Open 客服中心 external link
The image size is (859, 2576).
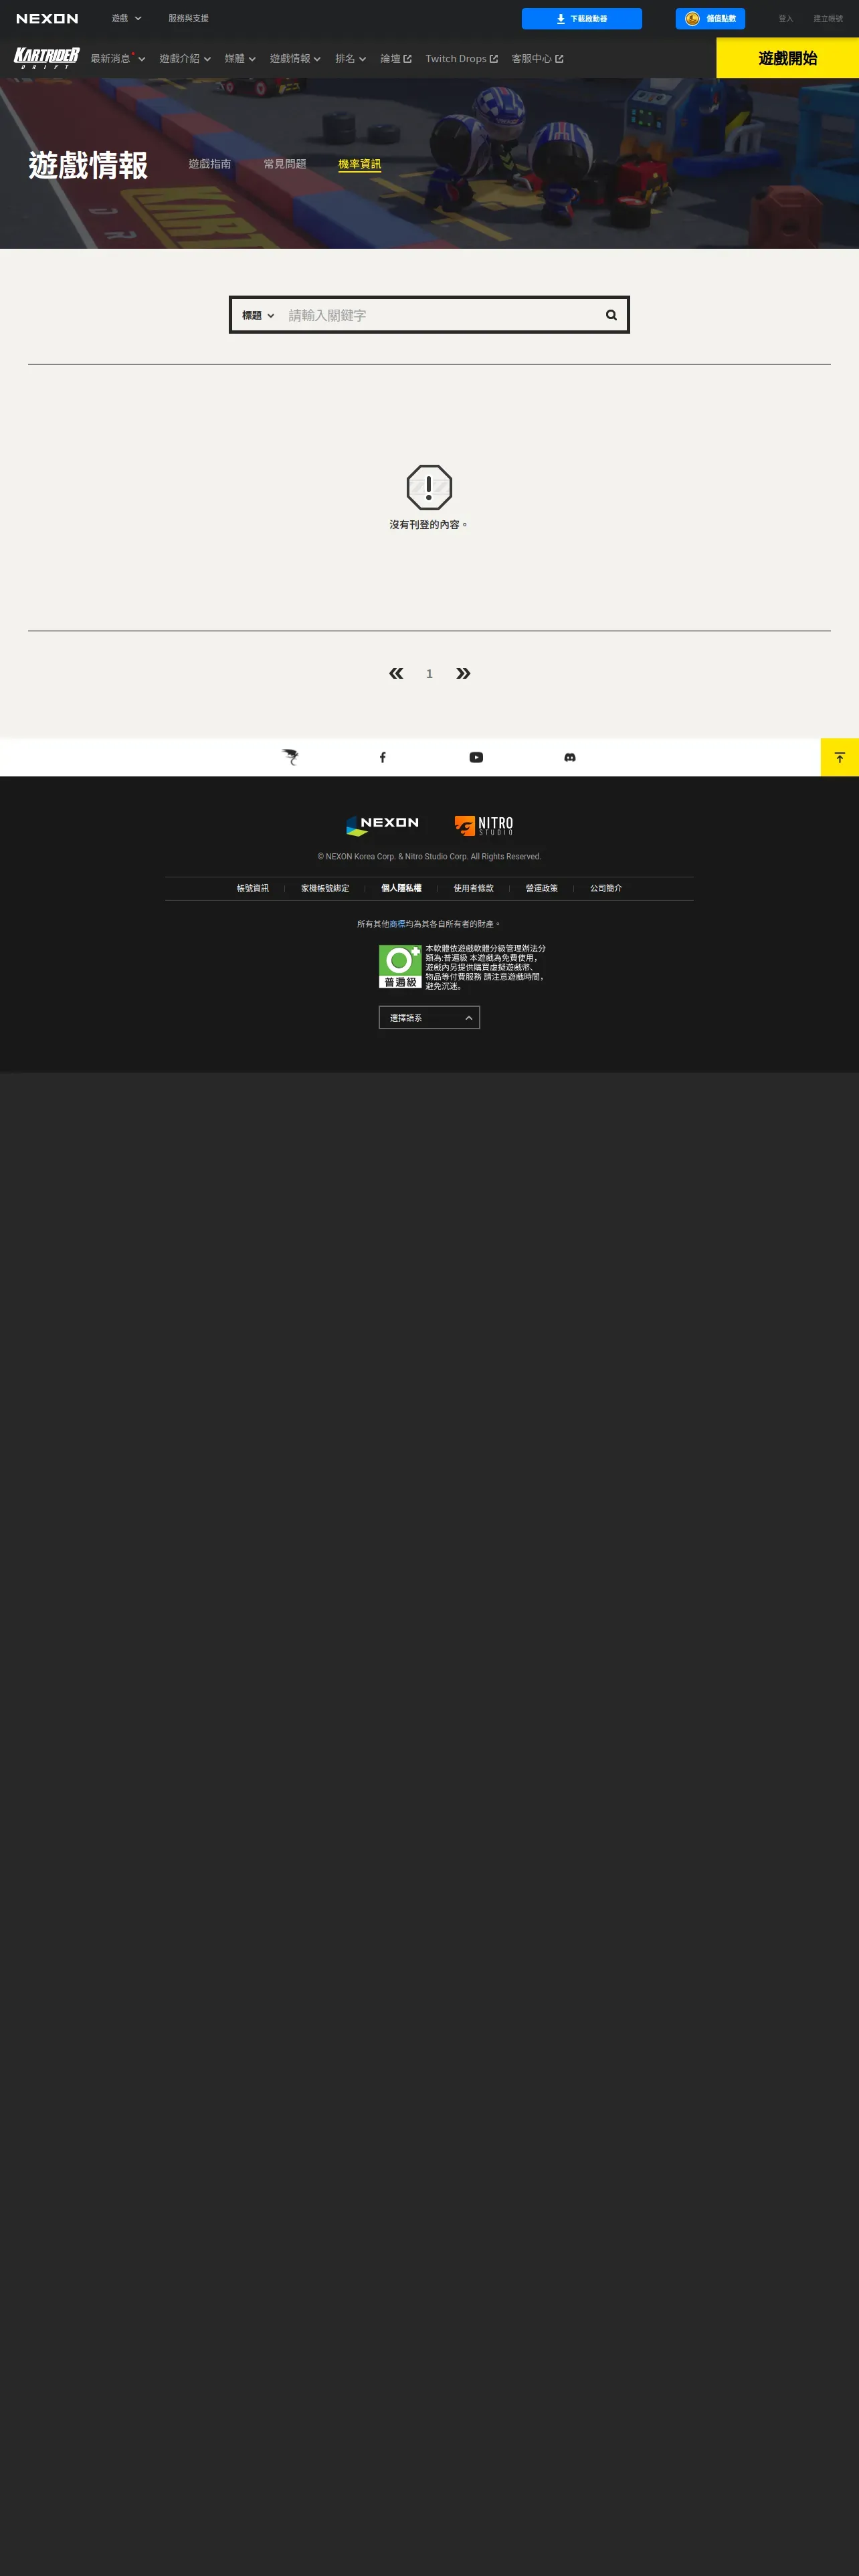point(537,59)
